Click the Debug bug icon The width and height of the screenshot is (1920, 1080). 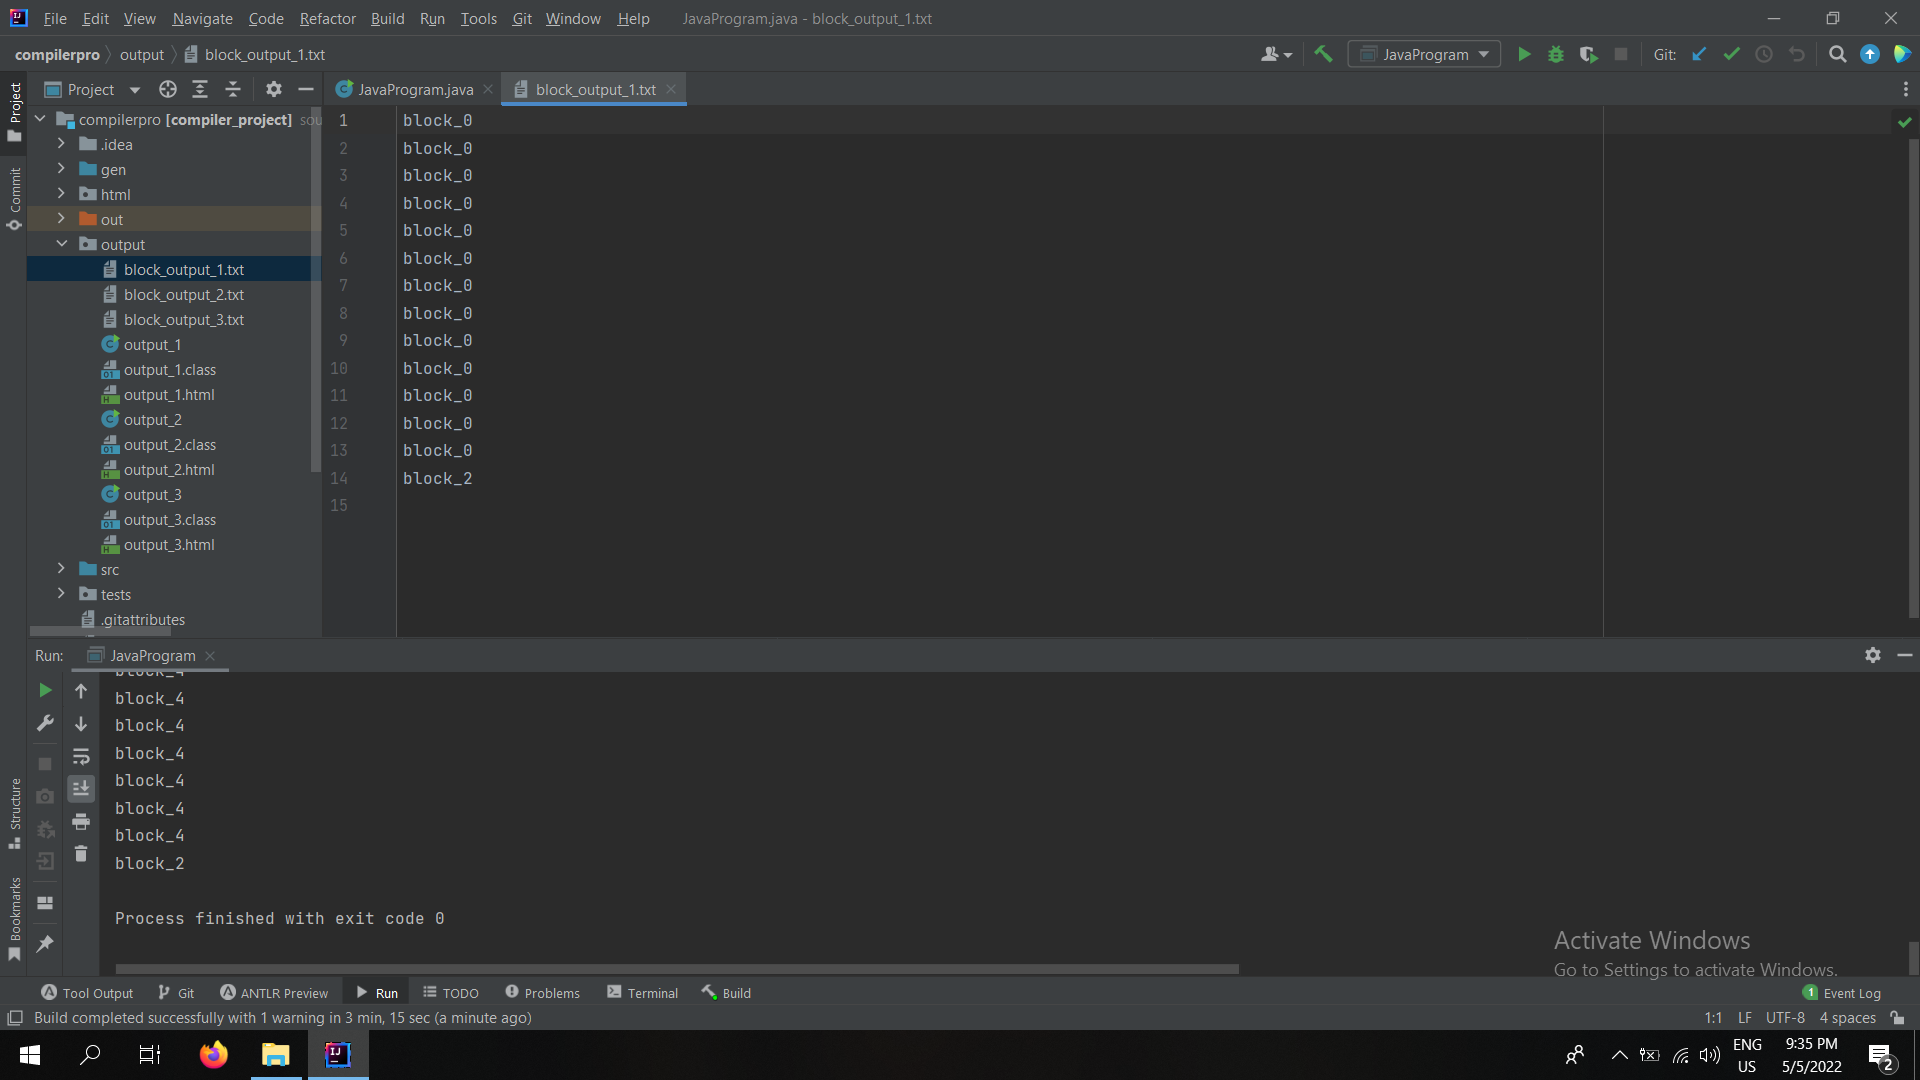[1556, 55]
